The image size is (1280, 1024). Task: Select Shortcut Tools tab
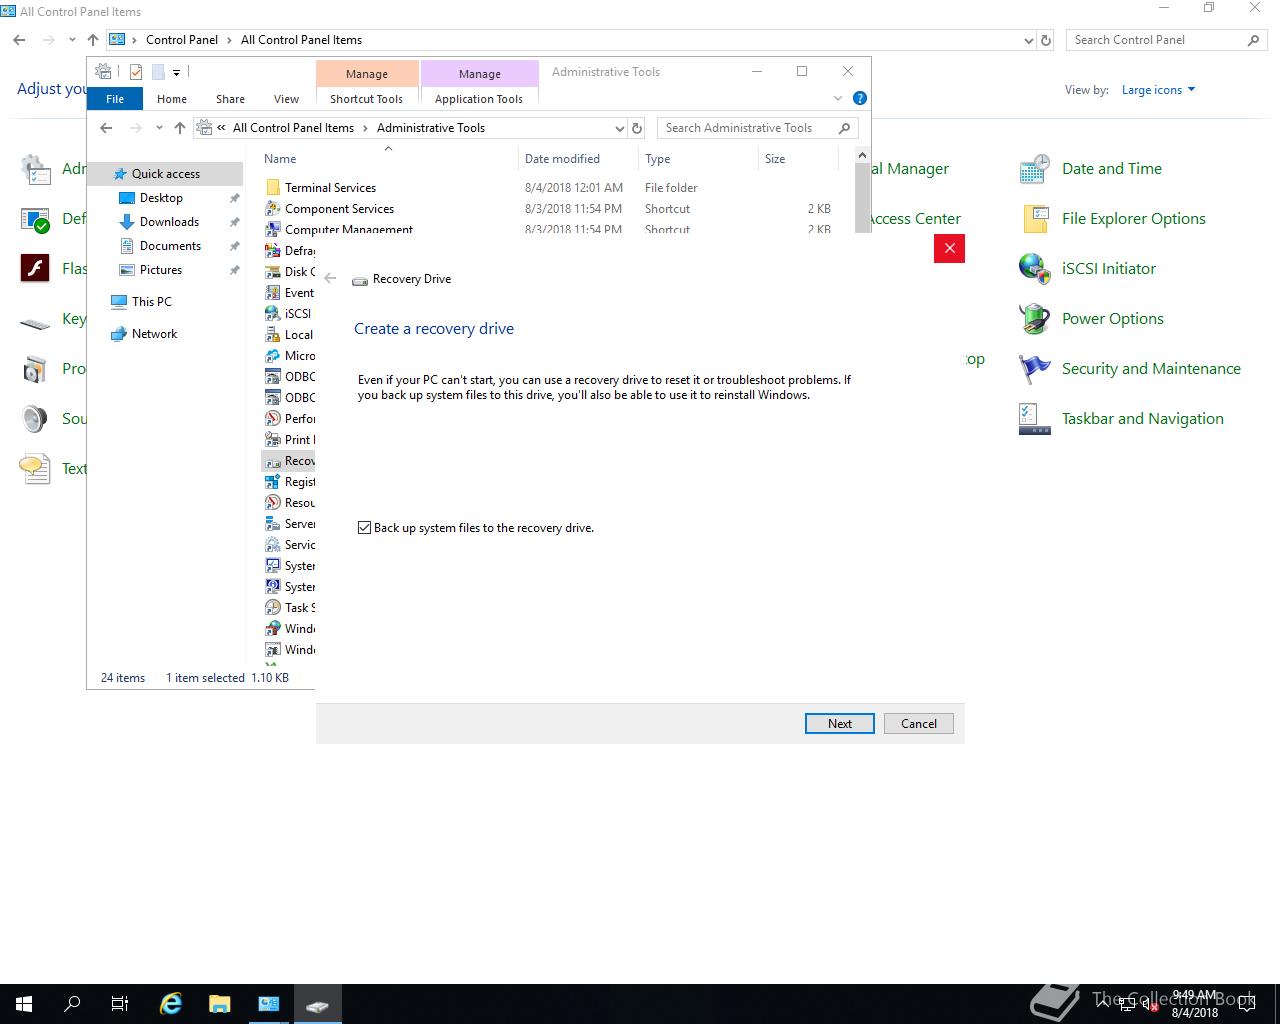[366, 99]
